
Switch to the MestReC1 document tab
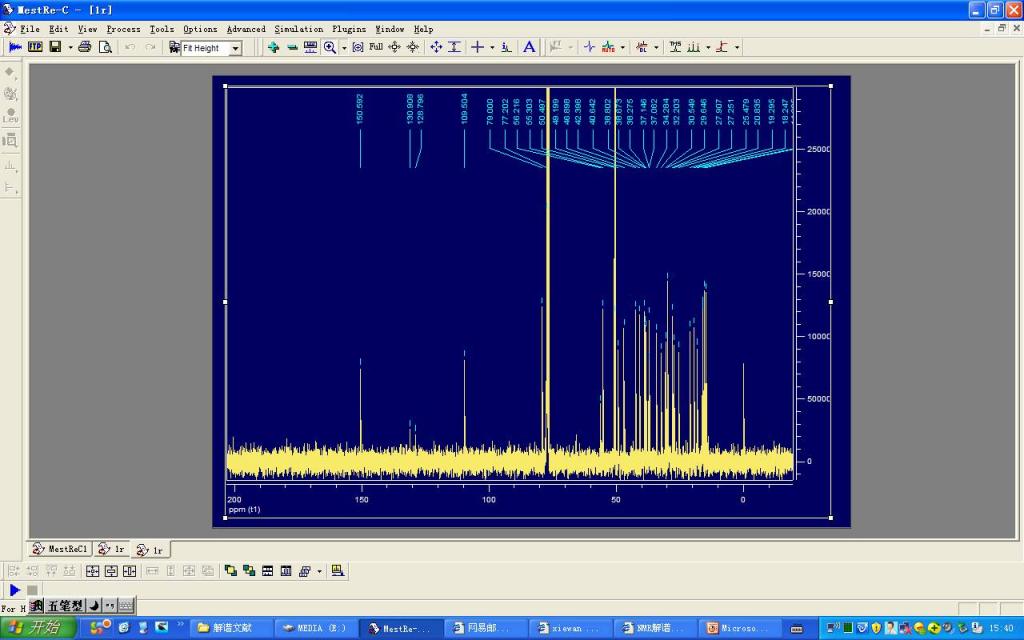click(61, 549)
